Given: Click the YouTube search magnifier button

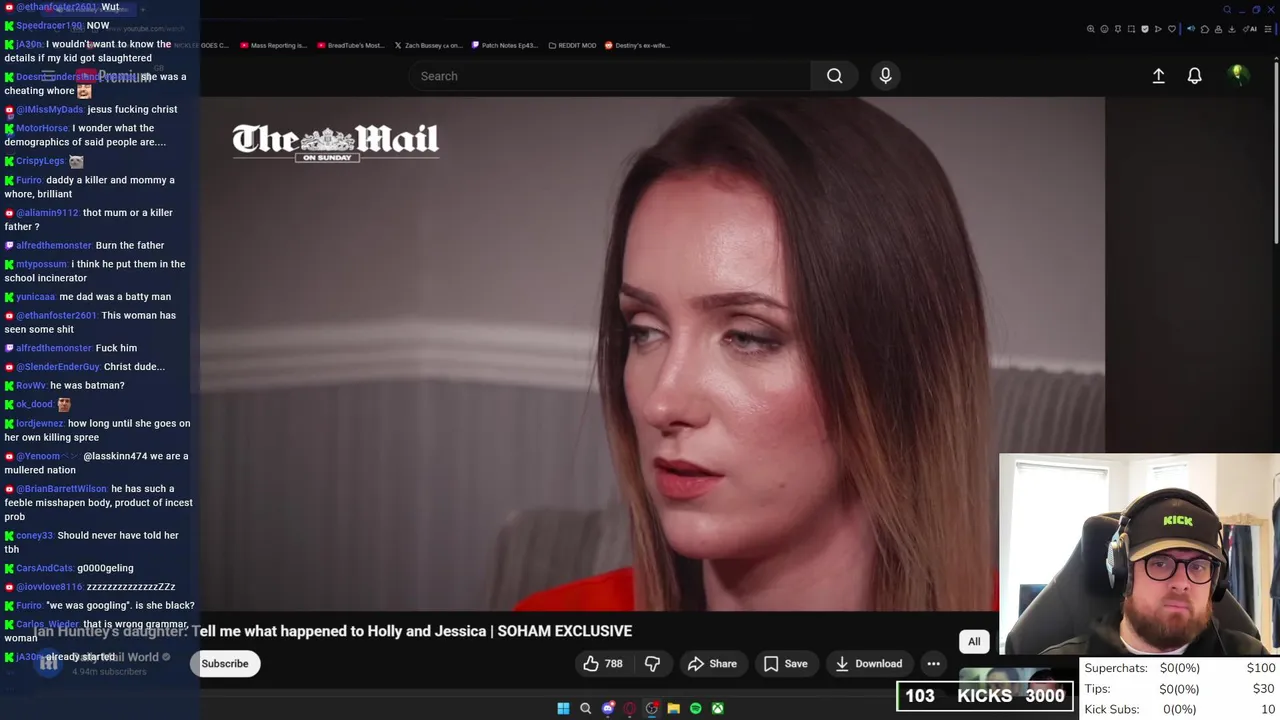Looking at the screenshot, I should click(834, 76).
